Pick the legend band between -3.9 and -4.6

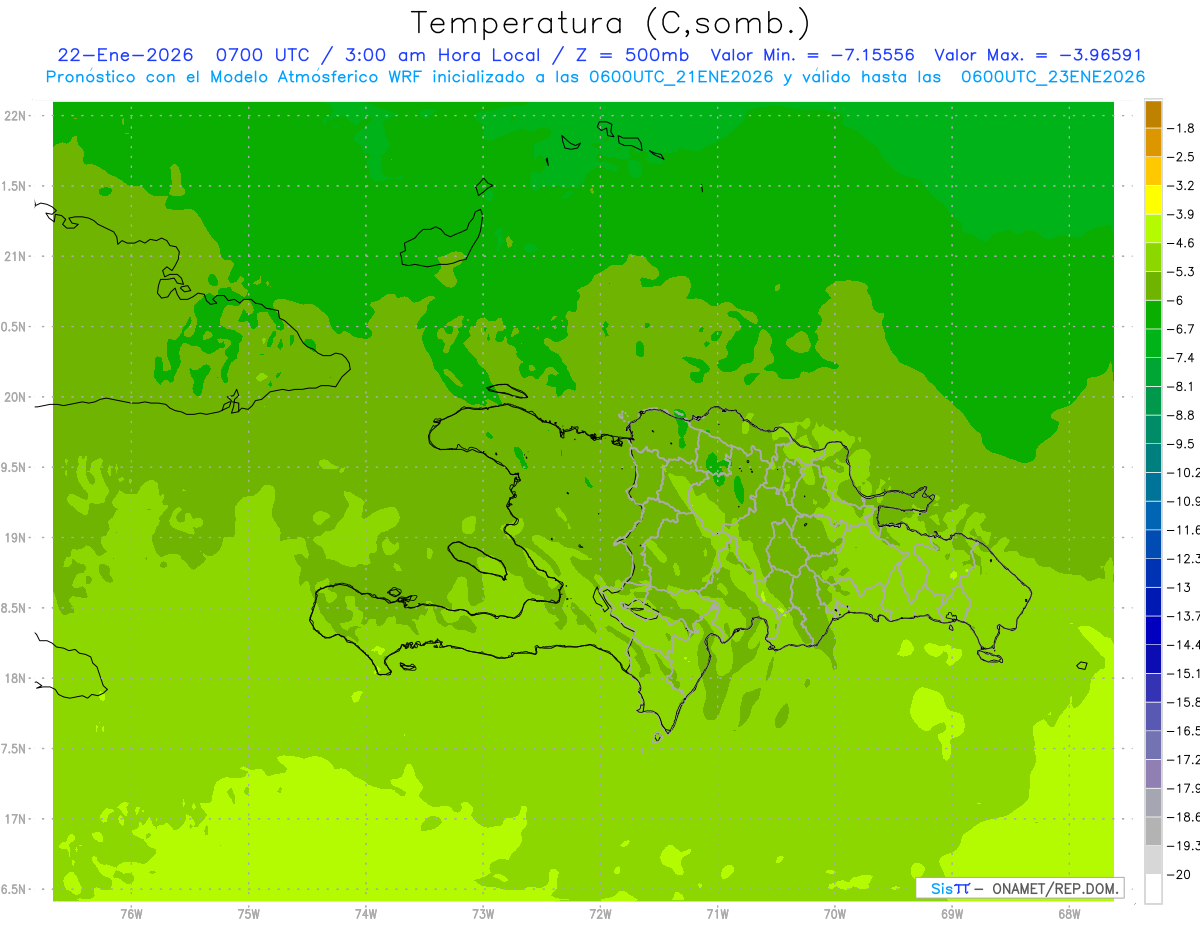[x=1153, y=229]
